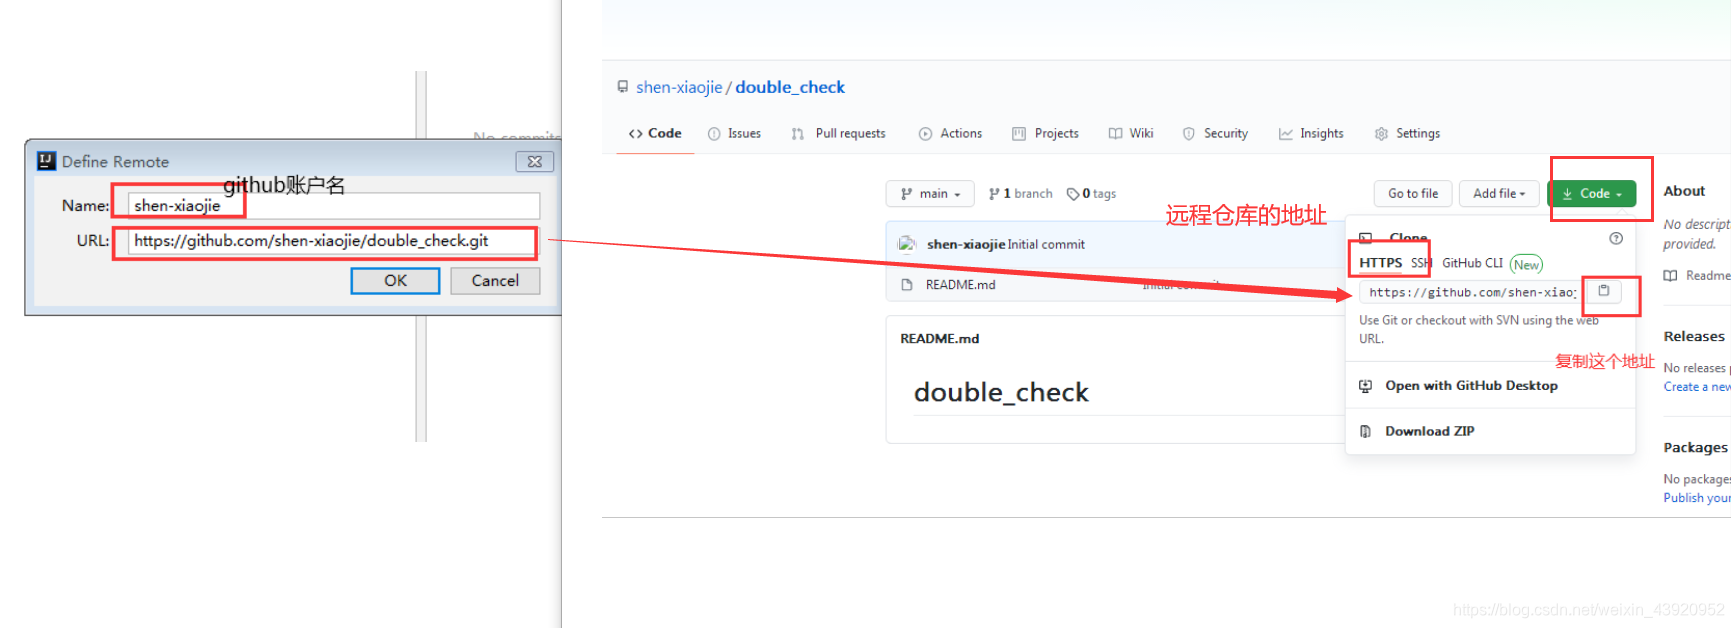The image size is (1734, 628).
Task: Open the Add file dropdown
Action: [x=1499, y=194]
